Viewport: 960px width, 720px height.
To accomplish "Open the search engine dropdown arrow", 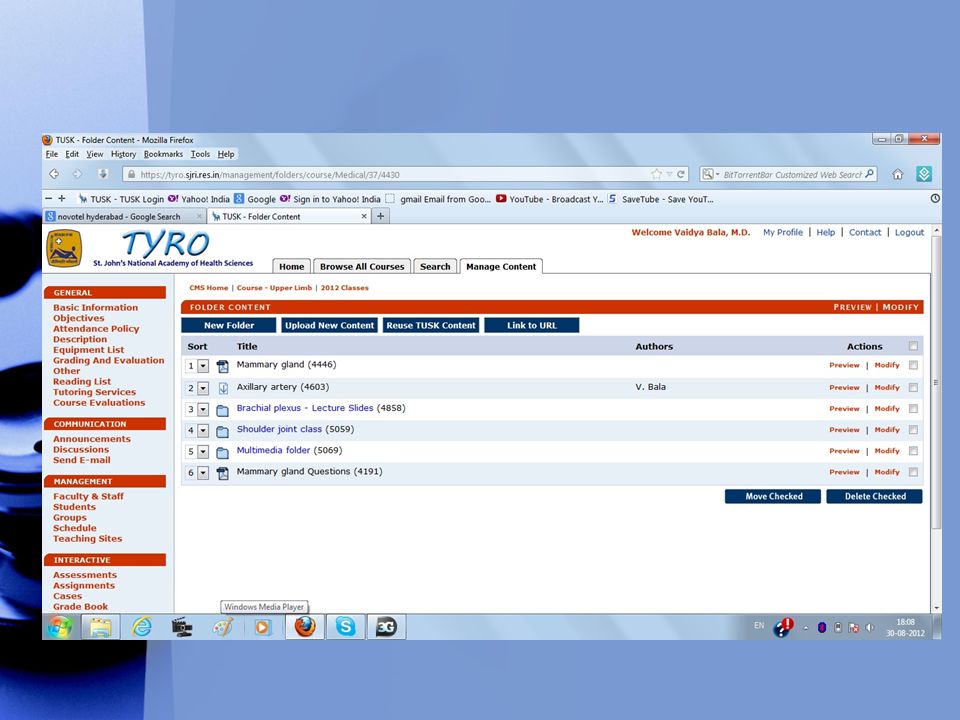I will (x=718, y=174).
